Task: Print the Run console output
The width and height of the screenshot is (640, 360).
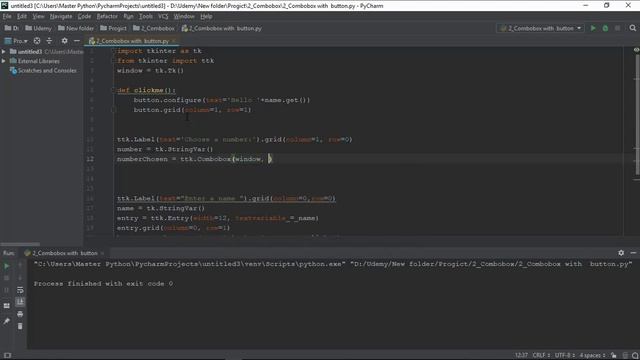Action: [x=20, y=314]
